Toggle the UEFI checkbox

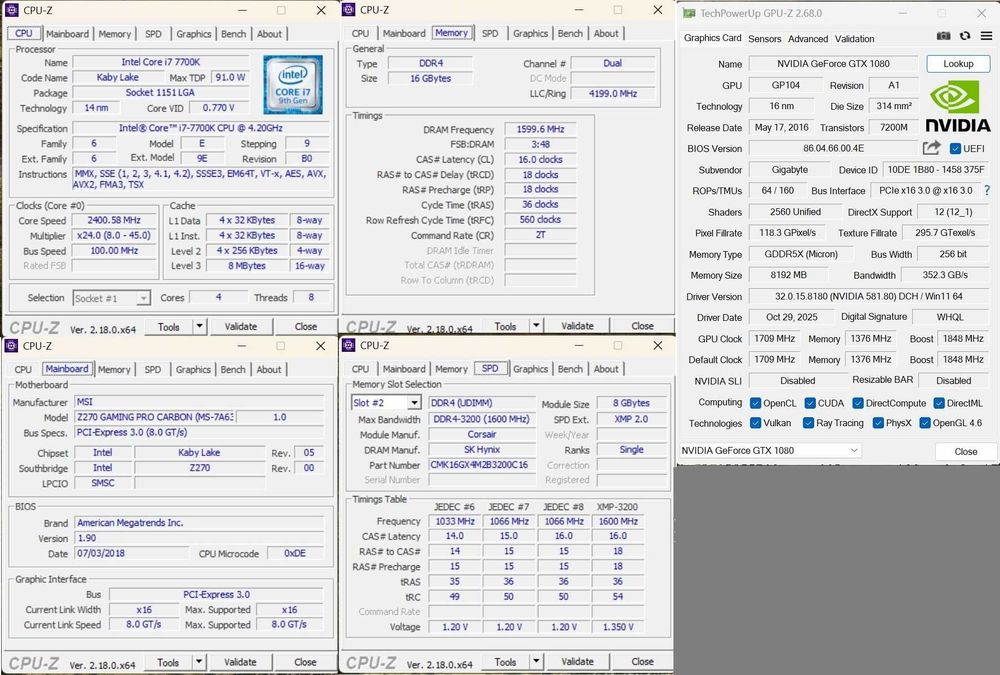click(955, 149)
